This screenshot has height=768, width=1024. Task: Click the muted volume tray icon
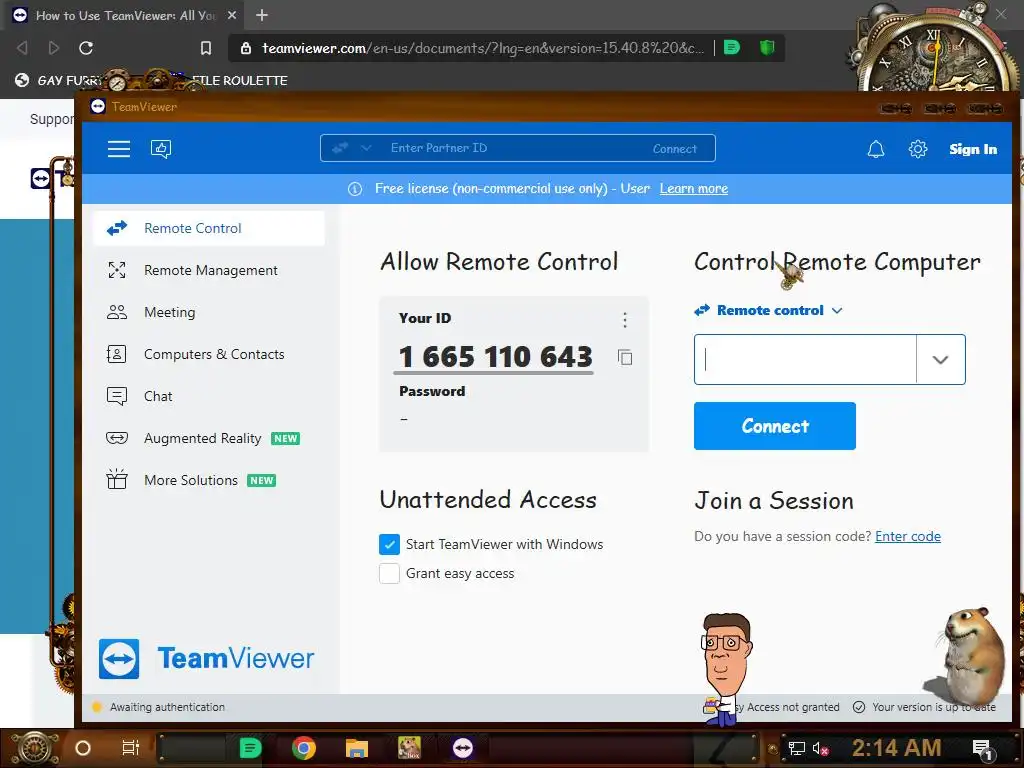point(820,748)
